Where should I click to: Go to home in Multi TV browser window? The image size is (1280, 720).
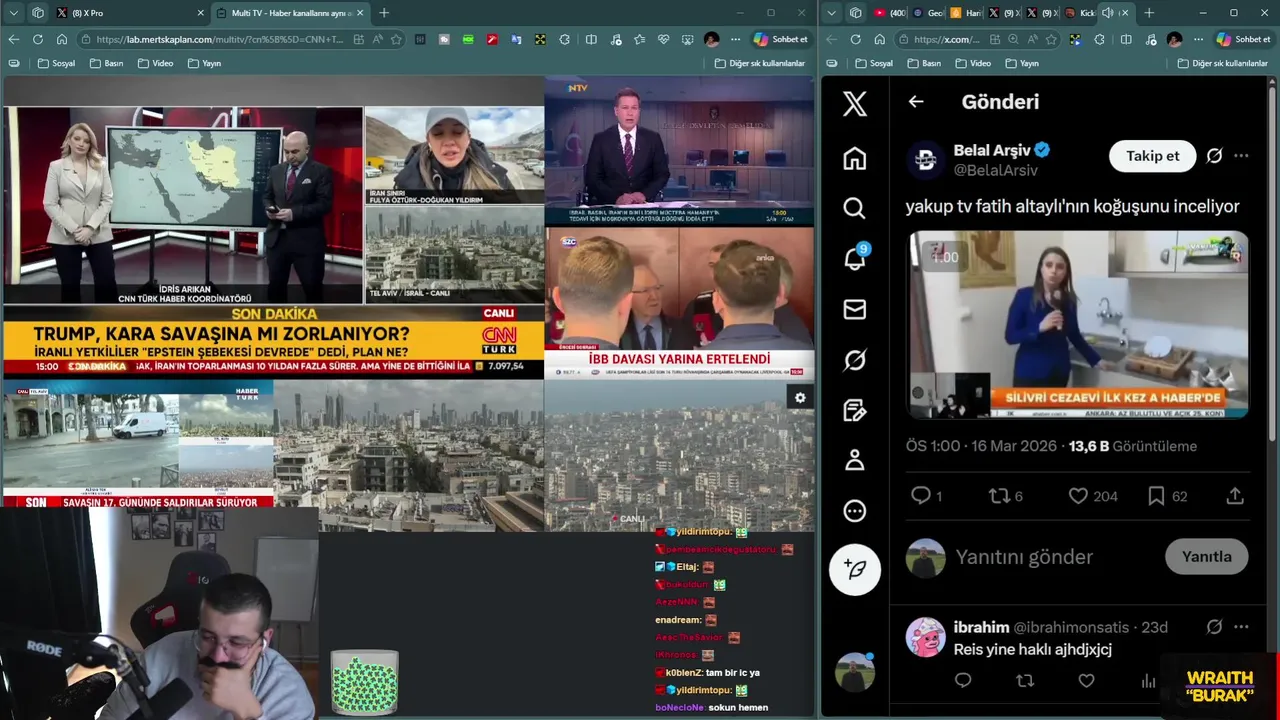click(62, 39)
